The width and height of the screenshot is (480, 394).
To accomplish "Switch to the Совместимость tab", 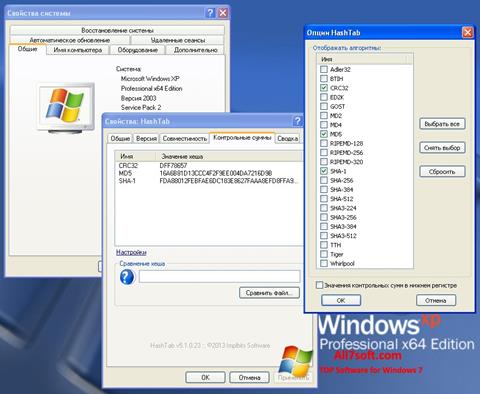I will 185,139.
